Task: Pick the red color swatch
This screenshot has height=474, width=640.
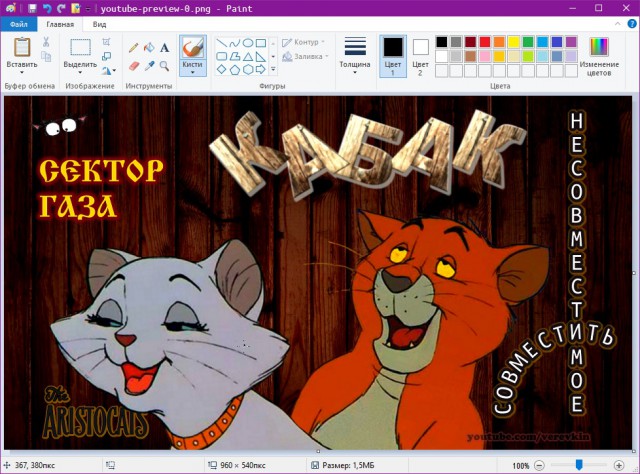Action: tap(485, 42)
